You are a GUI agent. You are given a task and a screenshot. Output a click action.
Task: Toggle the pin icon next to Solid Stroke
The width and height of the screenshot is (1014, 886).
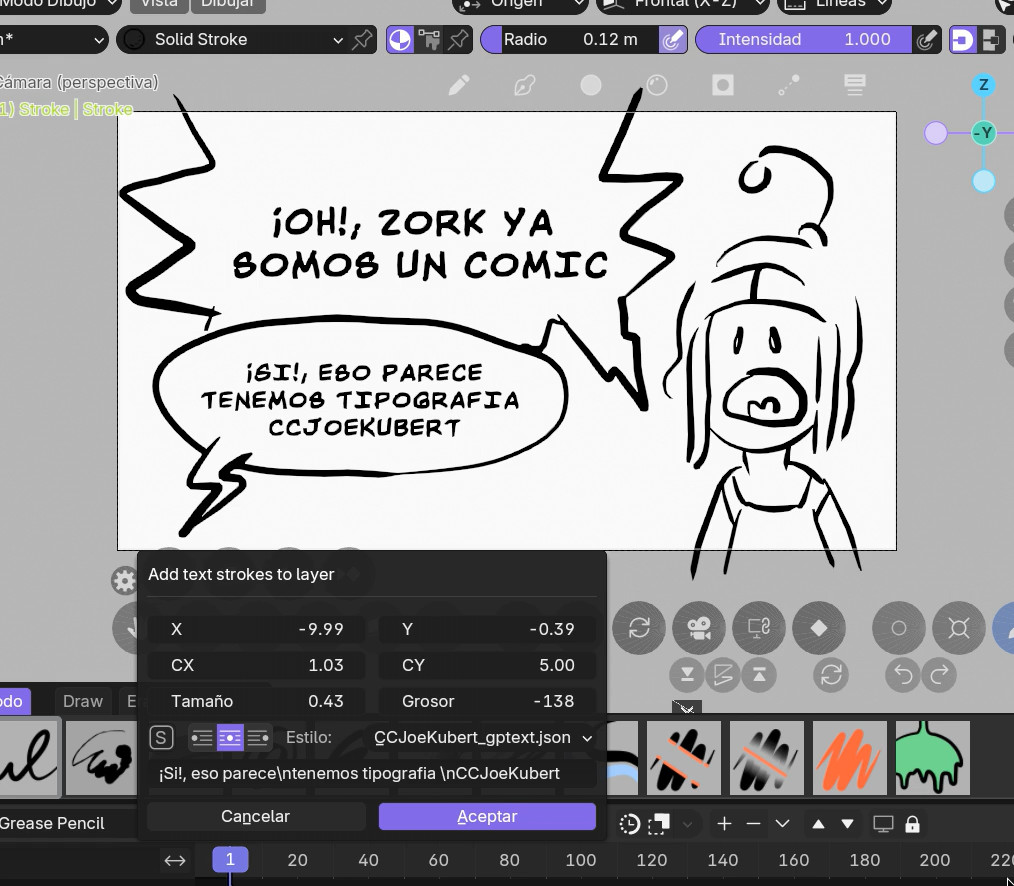point(362,40)
